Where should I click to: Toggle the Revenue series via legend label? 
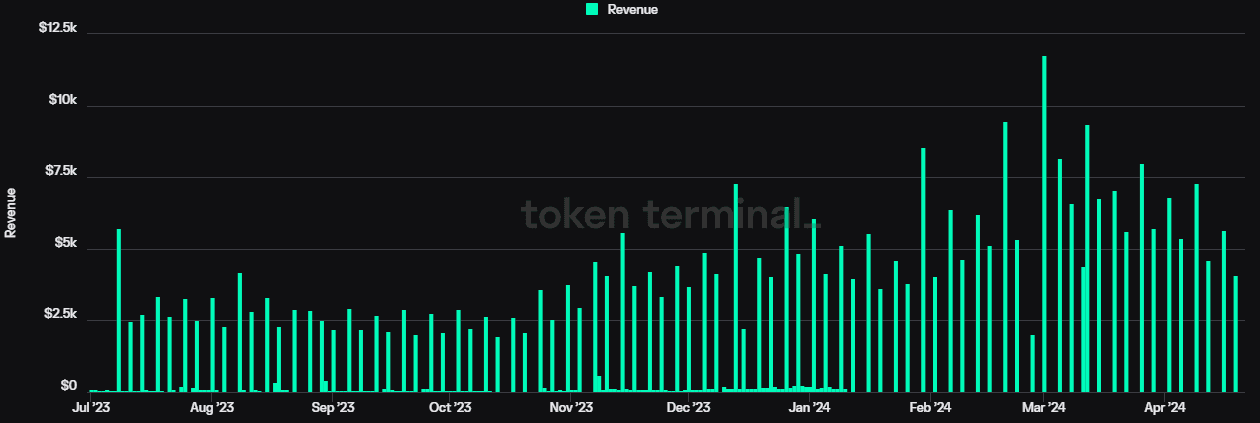[x=632, y=9]
